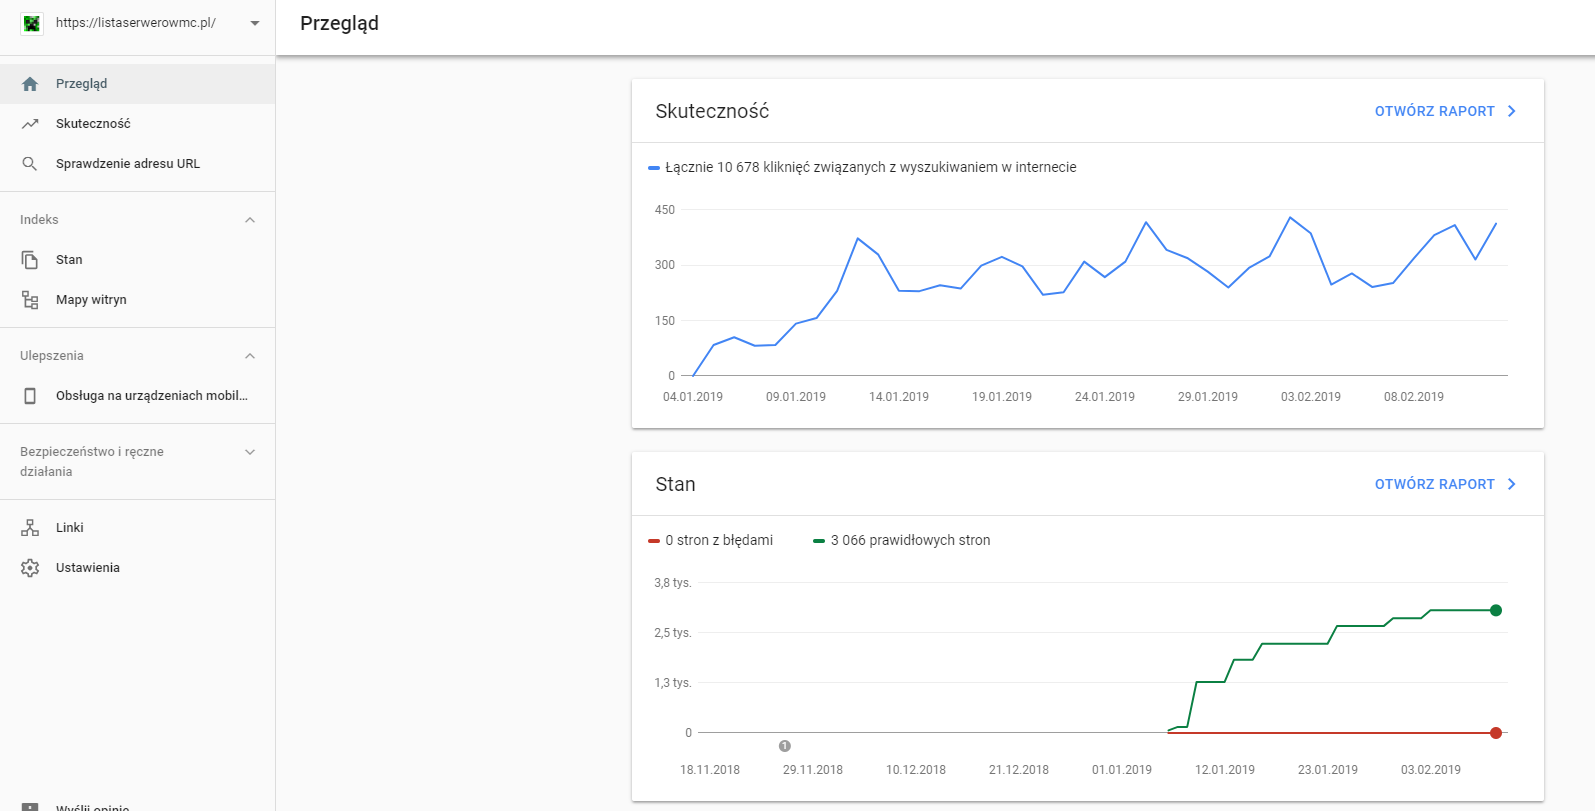Click the mobile device icon under Ulepszenia
The width and height of the screenshot is (1595, 811).
click(30, 396)
